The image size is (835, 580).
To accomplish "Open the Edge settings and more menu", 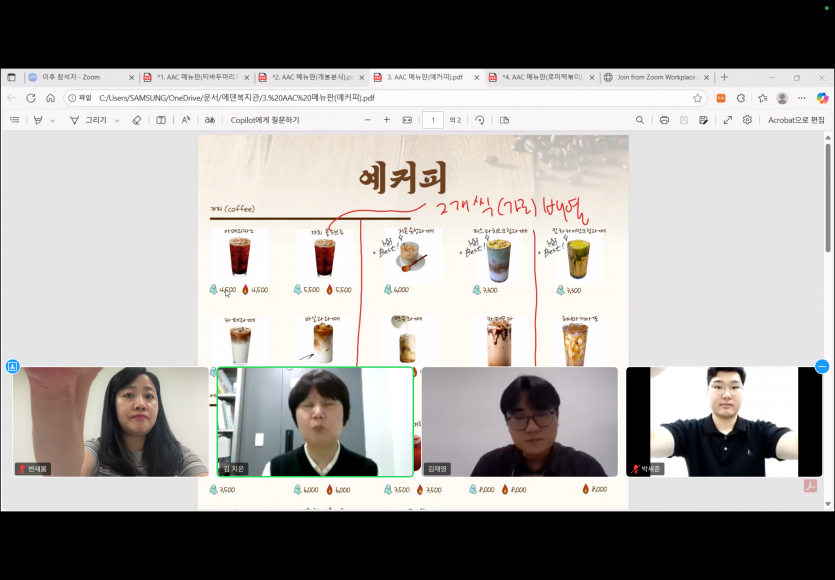I will (801, 98).
